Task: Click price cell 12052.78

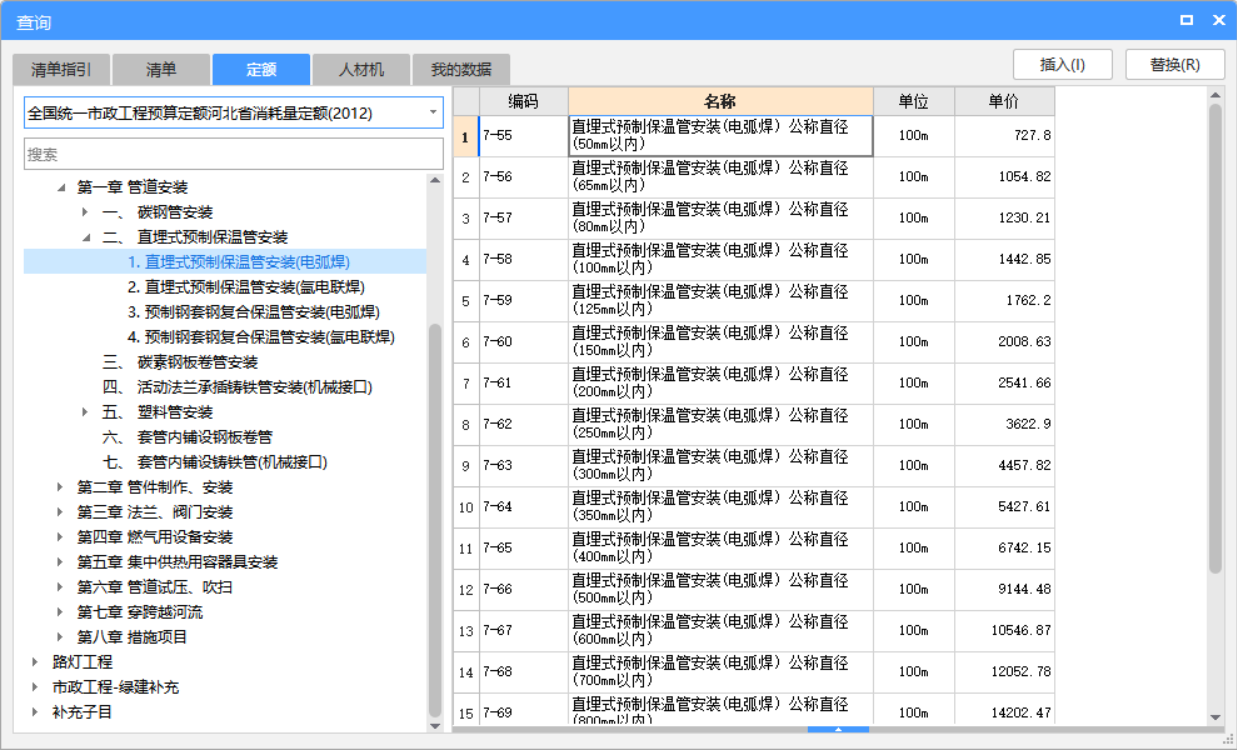Action: [1005, 672]
